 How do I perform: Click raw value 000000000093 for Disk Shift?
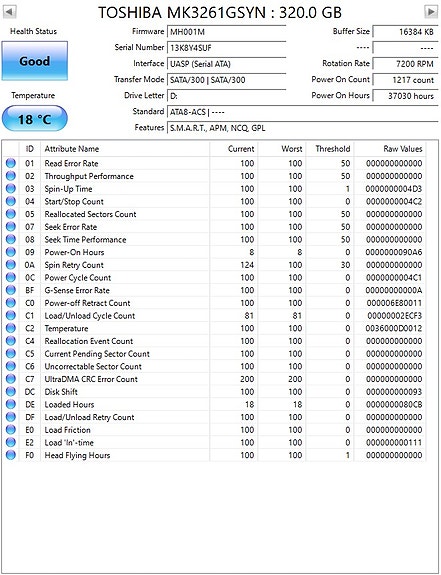[x=394, y=392]
